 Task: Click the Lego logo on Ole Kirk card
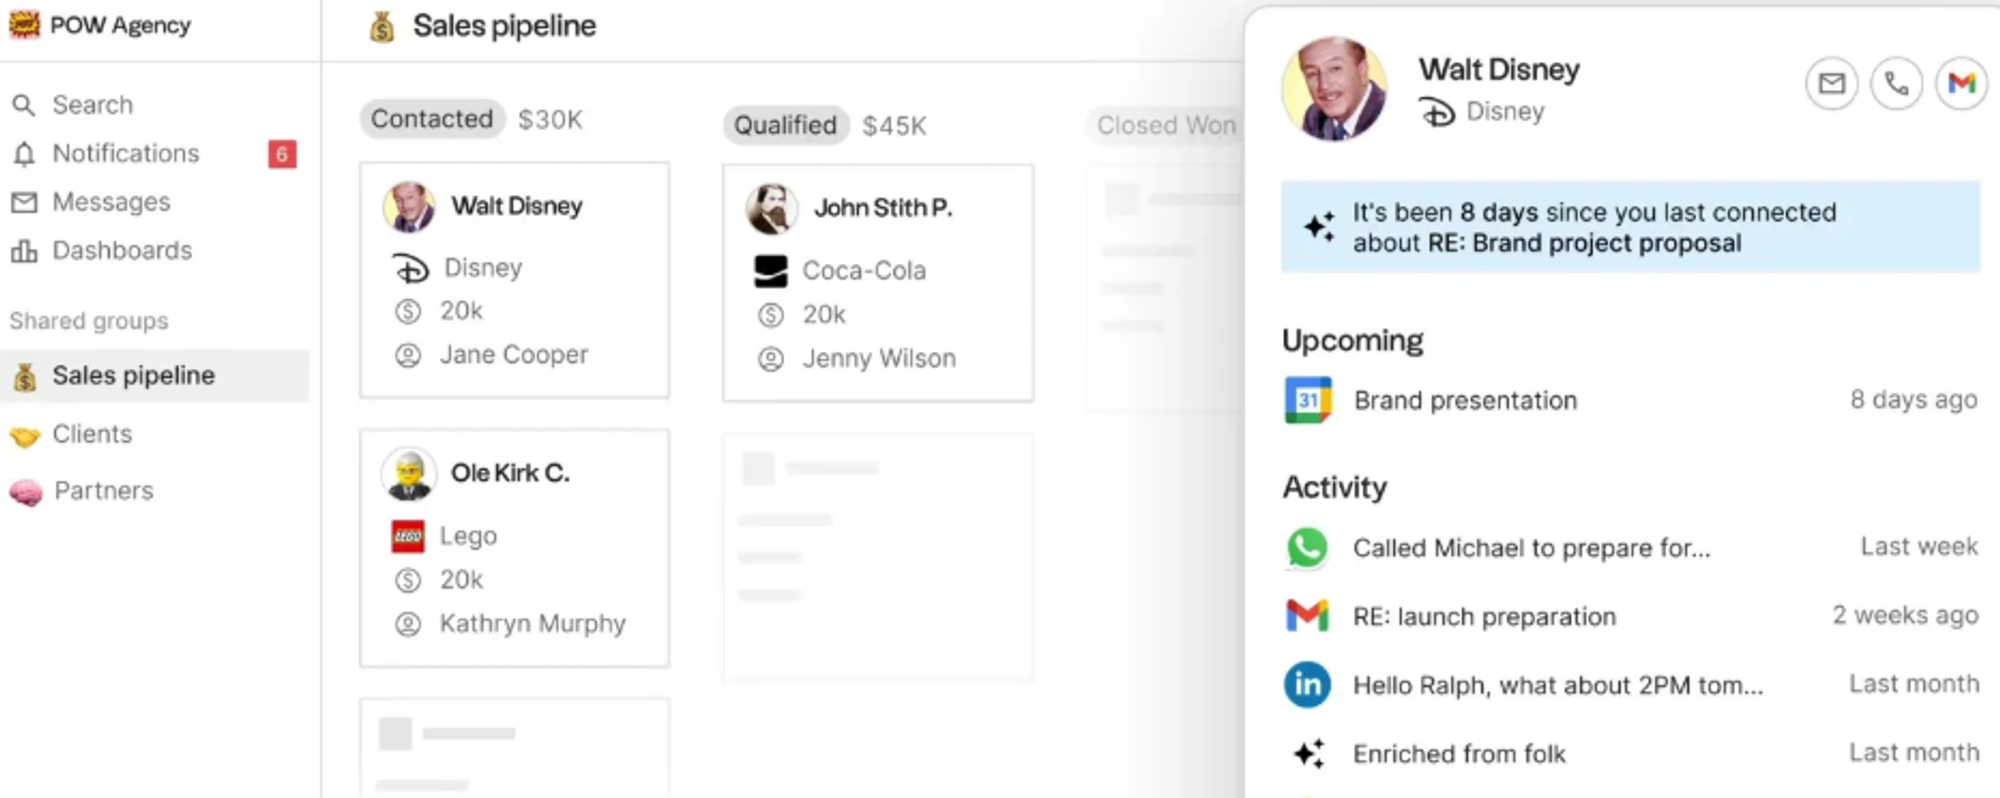pos(408,537)
